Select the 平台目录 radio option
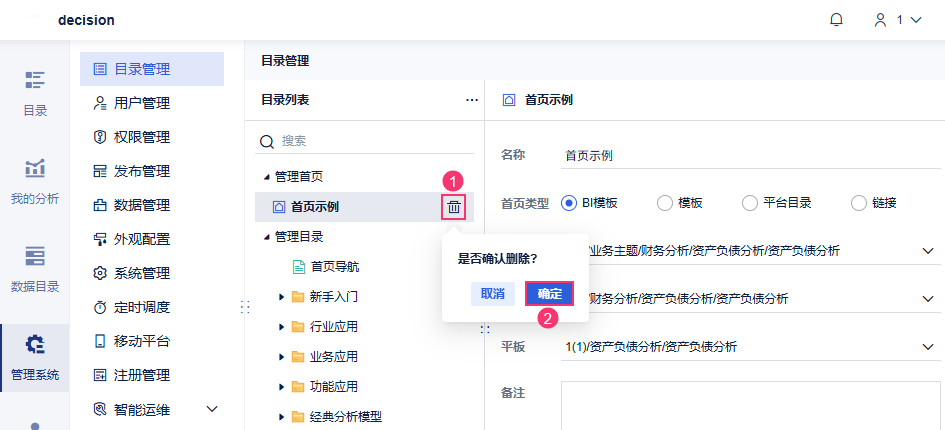Viewport: 945px width, 430px height. [750, 203]
